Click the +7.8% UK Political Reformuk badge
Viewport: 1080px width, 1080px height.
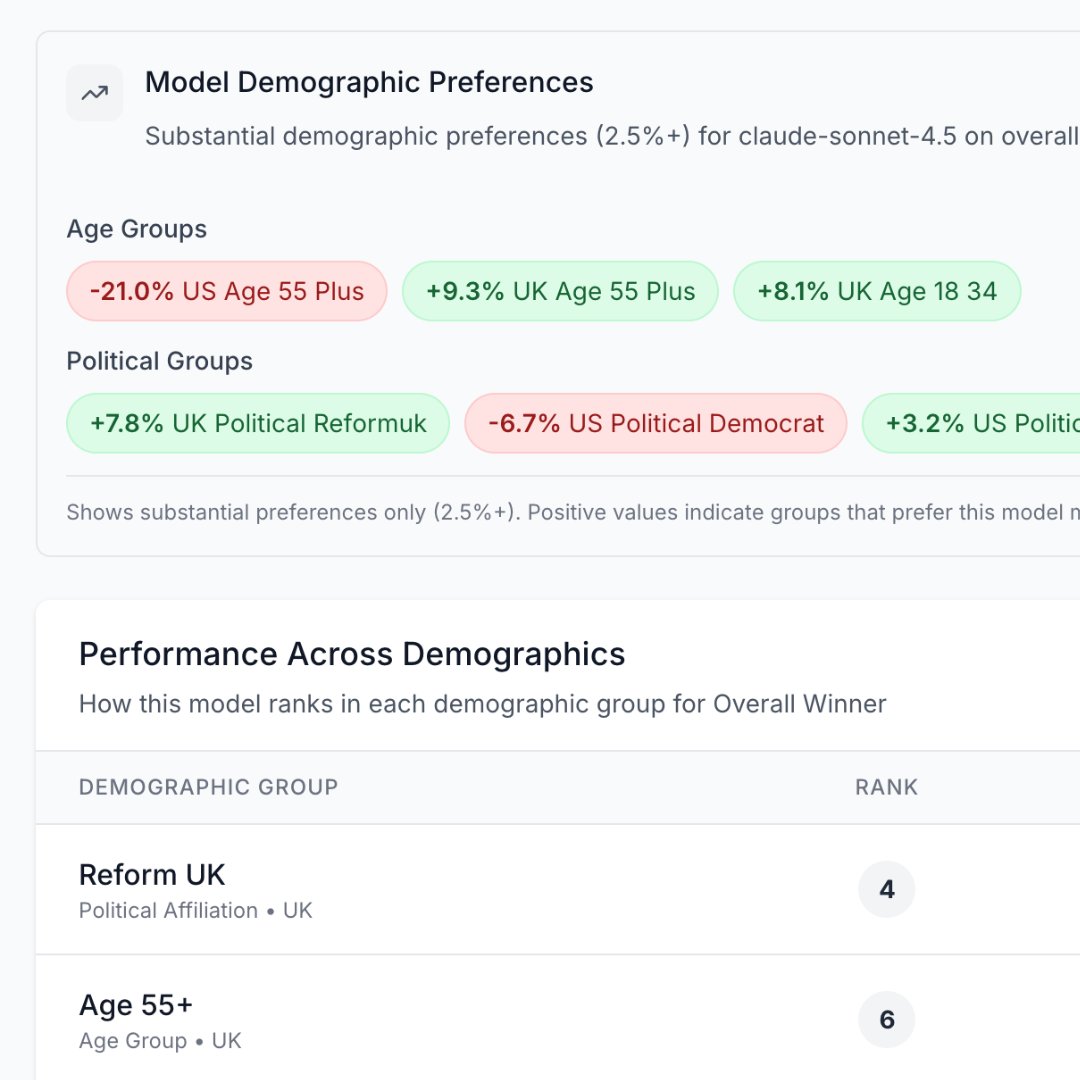[x=258, y=423]
